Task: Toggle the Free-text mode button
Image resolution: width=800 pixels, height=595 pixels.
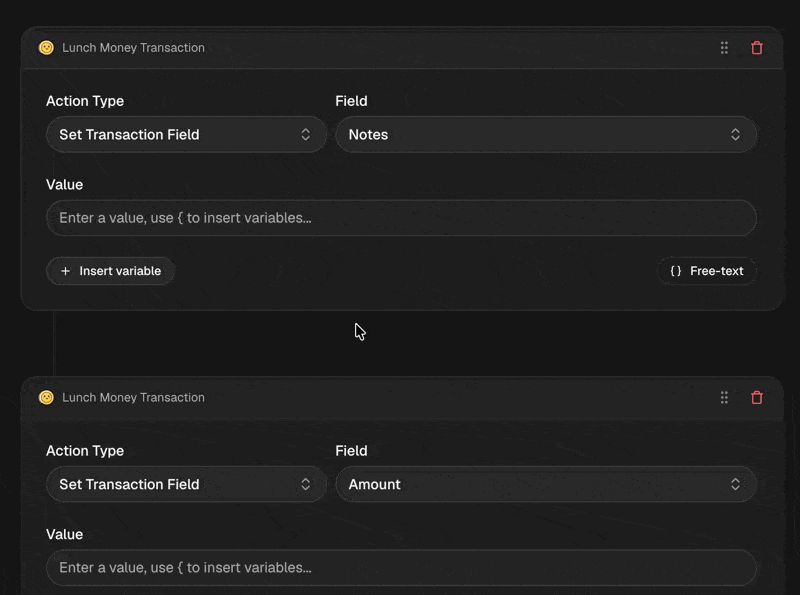Action: (707, 271)
